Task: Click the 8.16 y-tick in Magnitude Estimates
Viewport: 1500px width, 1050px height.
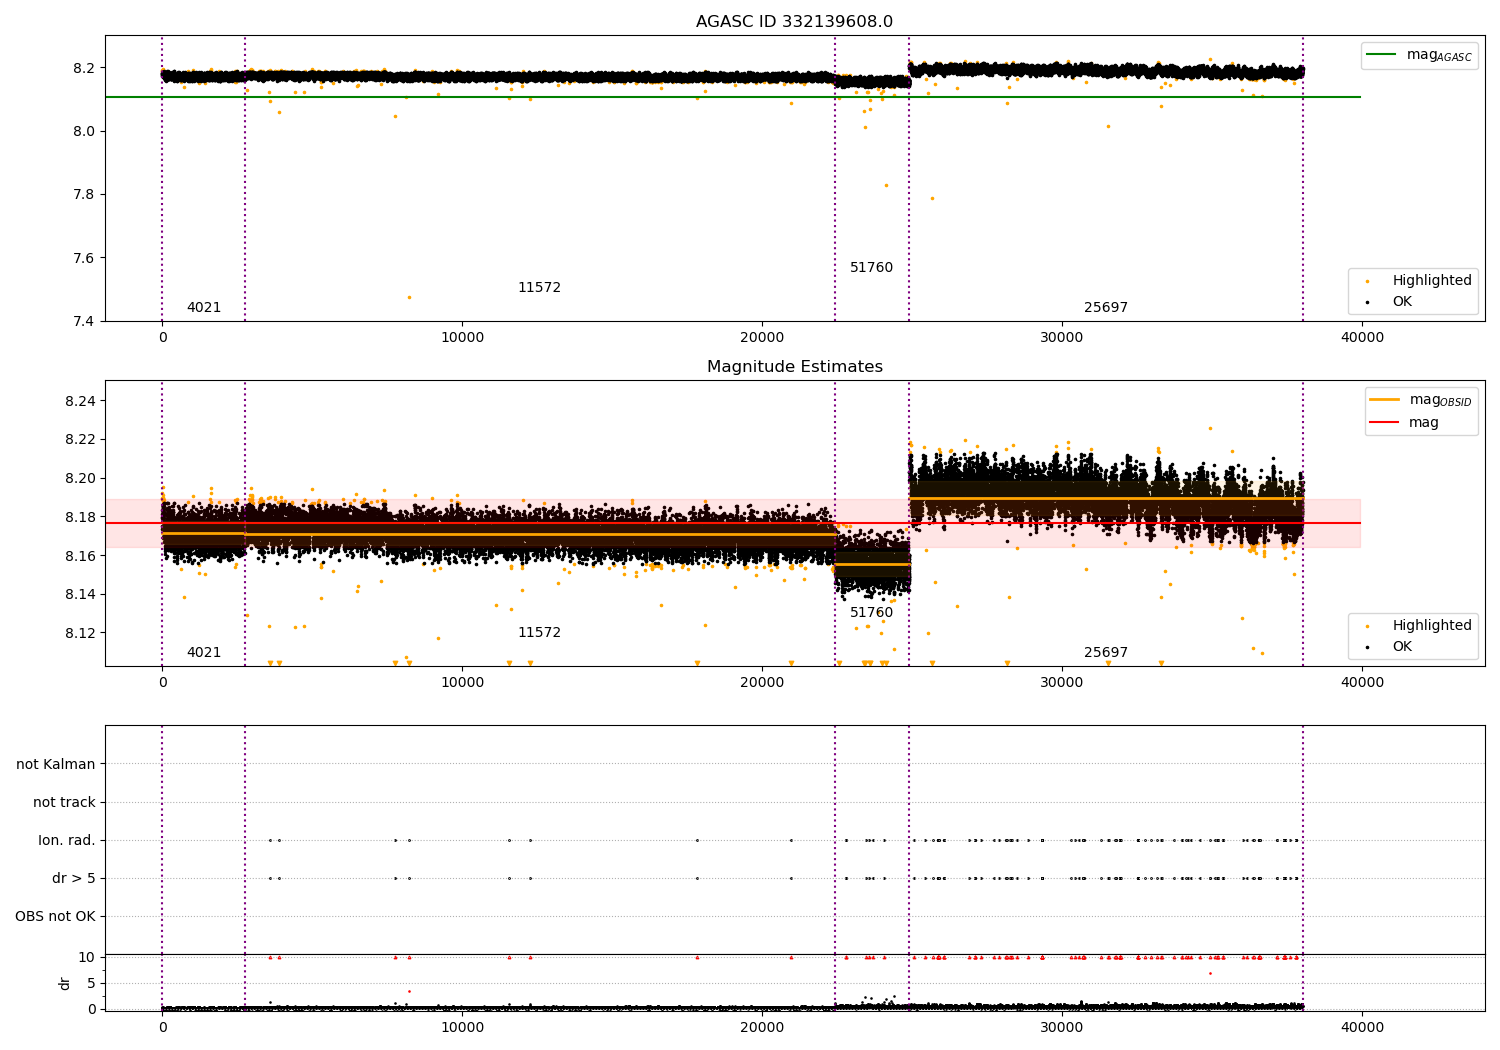Action: [80, 556]
